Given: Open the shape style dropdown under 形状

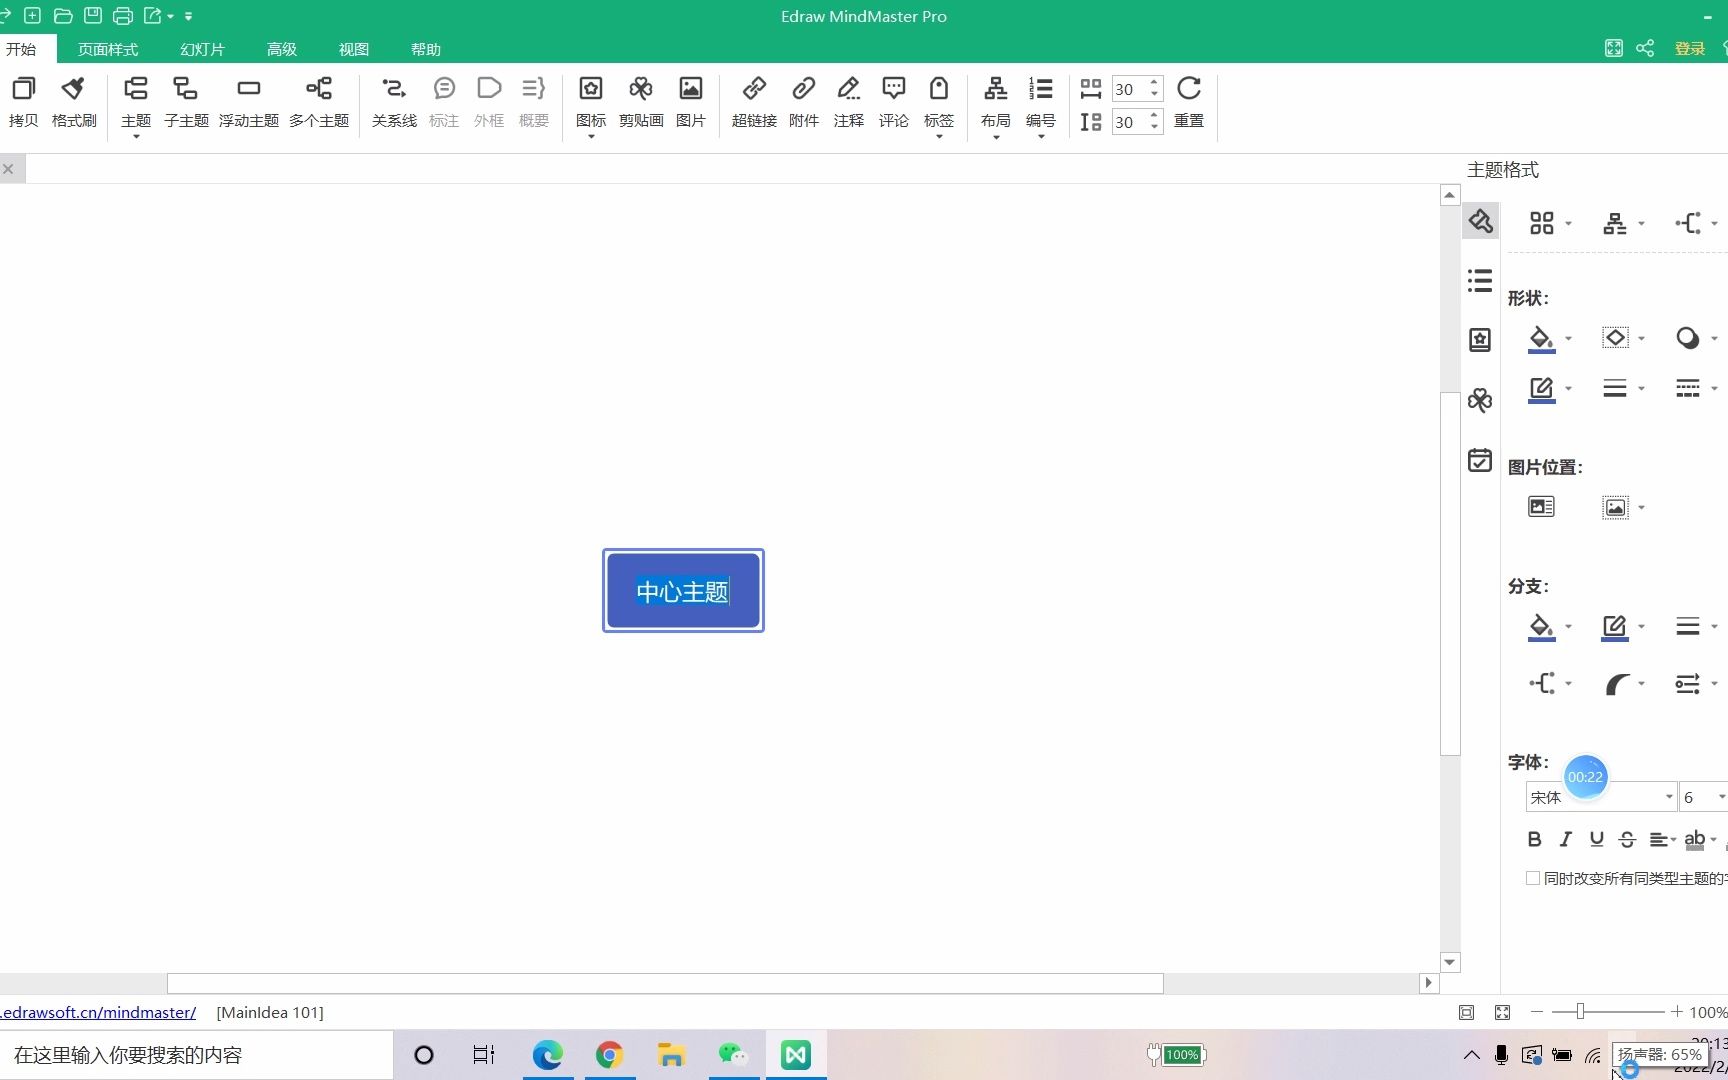Looking at the screenshot, I should tap(1622, 338).
